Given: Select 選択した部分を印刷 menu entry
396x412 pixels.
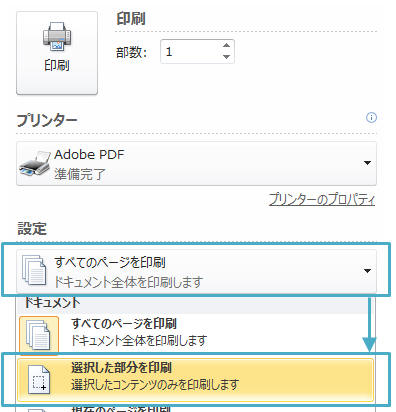Looking at the screenshot, I should (x=196, y=379).
